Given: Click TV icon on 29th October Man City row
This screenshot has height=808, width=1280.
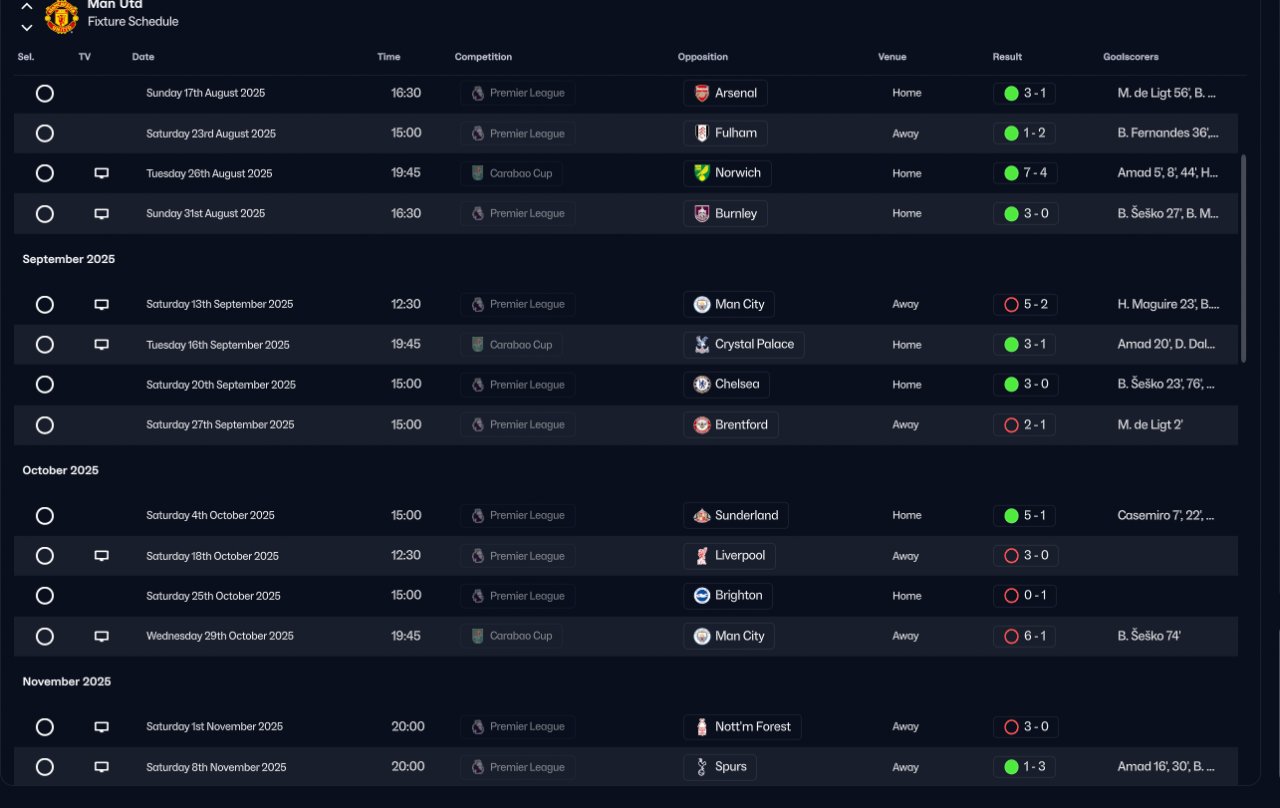Looking at the screenshot, I should click(x=101, y=636).
